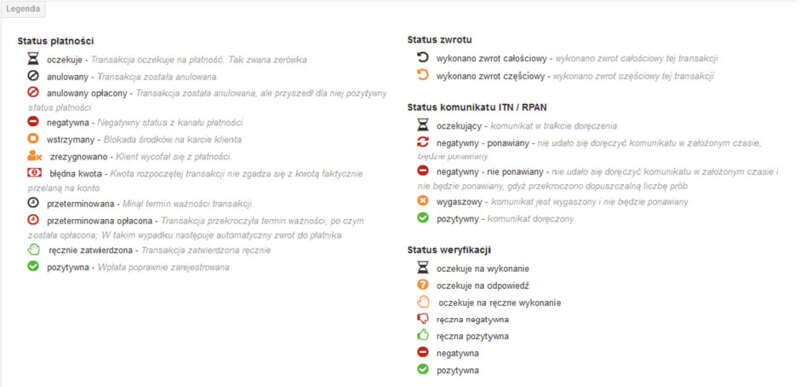This screenshot has height=387, width=800.
Task: Click the orange X icon for 'wygaszony'
Action: click(423, 201)
